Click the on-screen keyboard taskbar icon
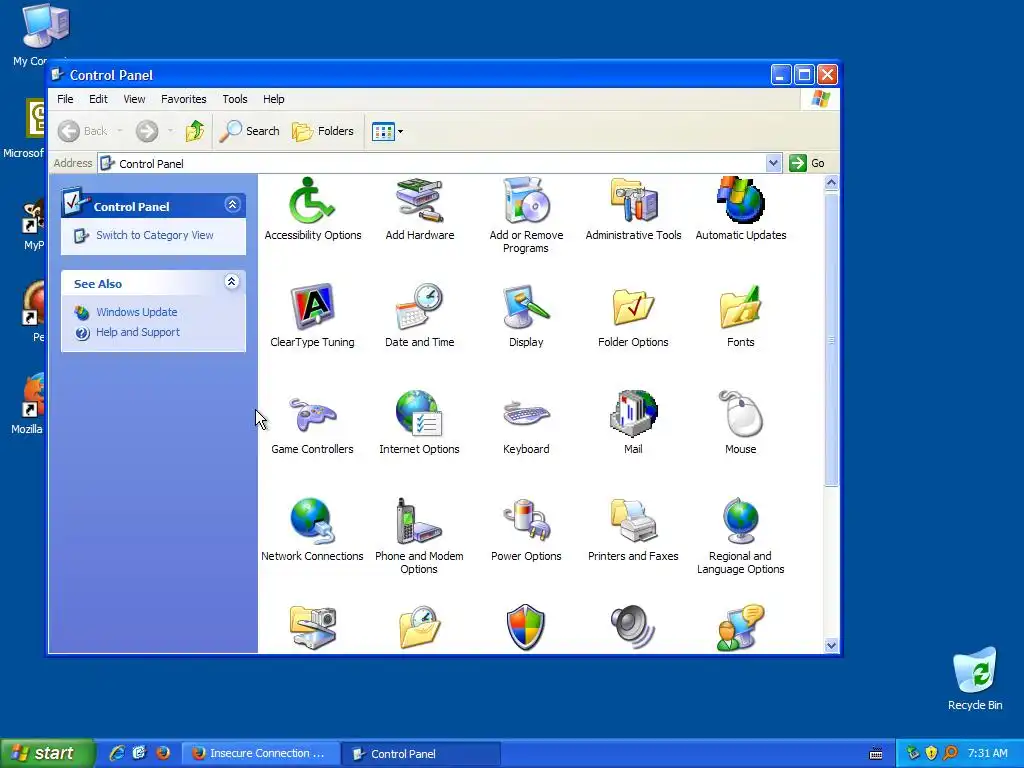 (876, 754)
